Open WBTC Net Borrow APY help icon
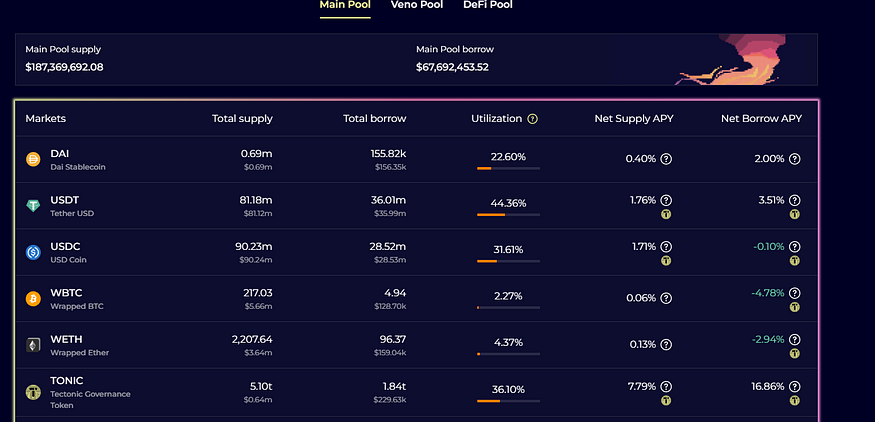This screenshot has height=422, width=875. (x=795, y=293)
